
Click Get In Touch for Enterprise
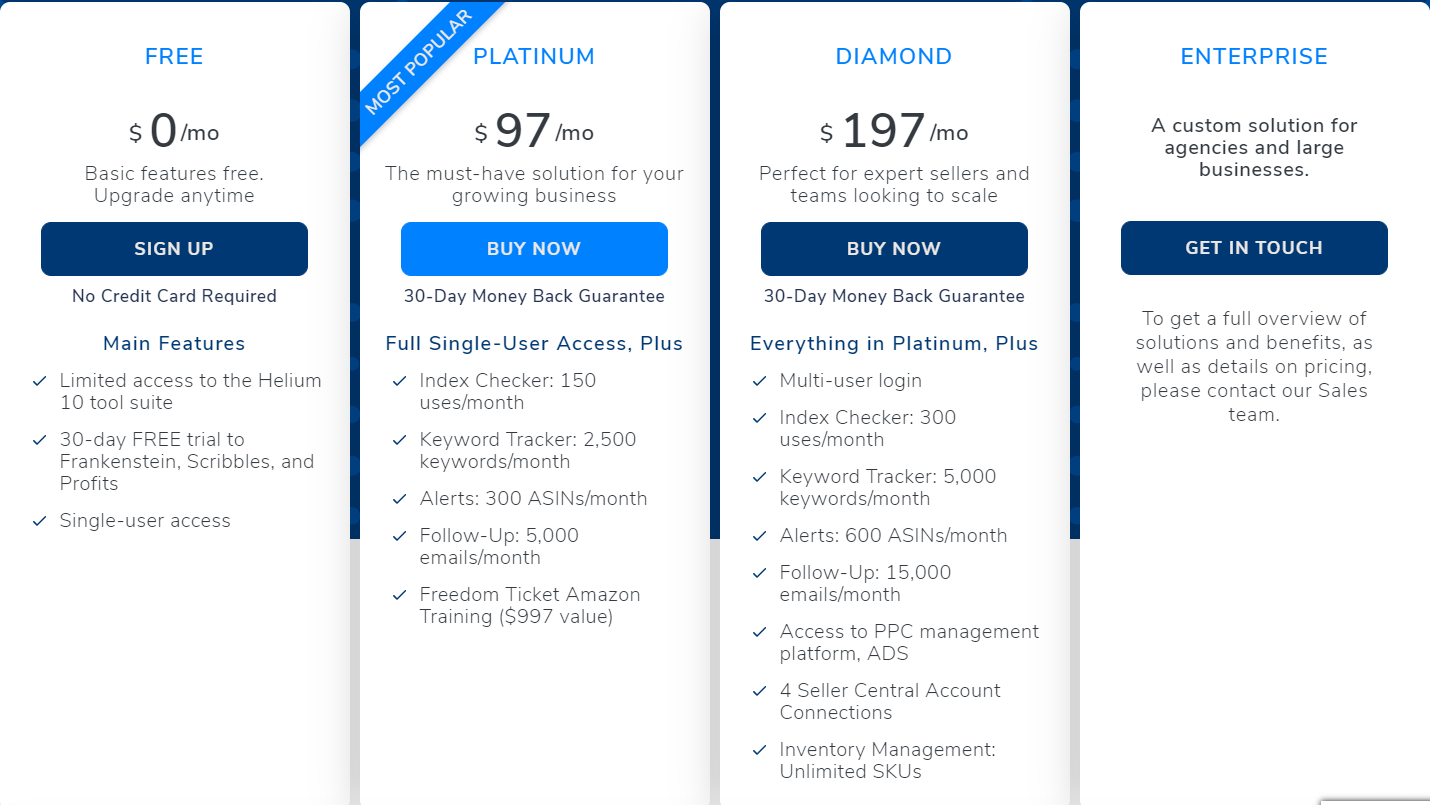pyautogui.click(x=1254, y=248)
